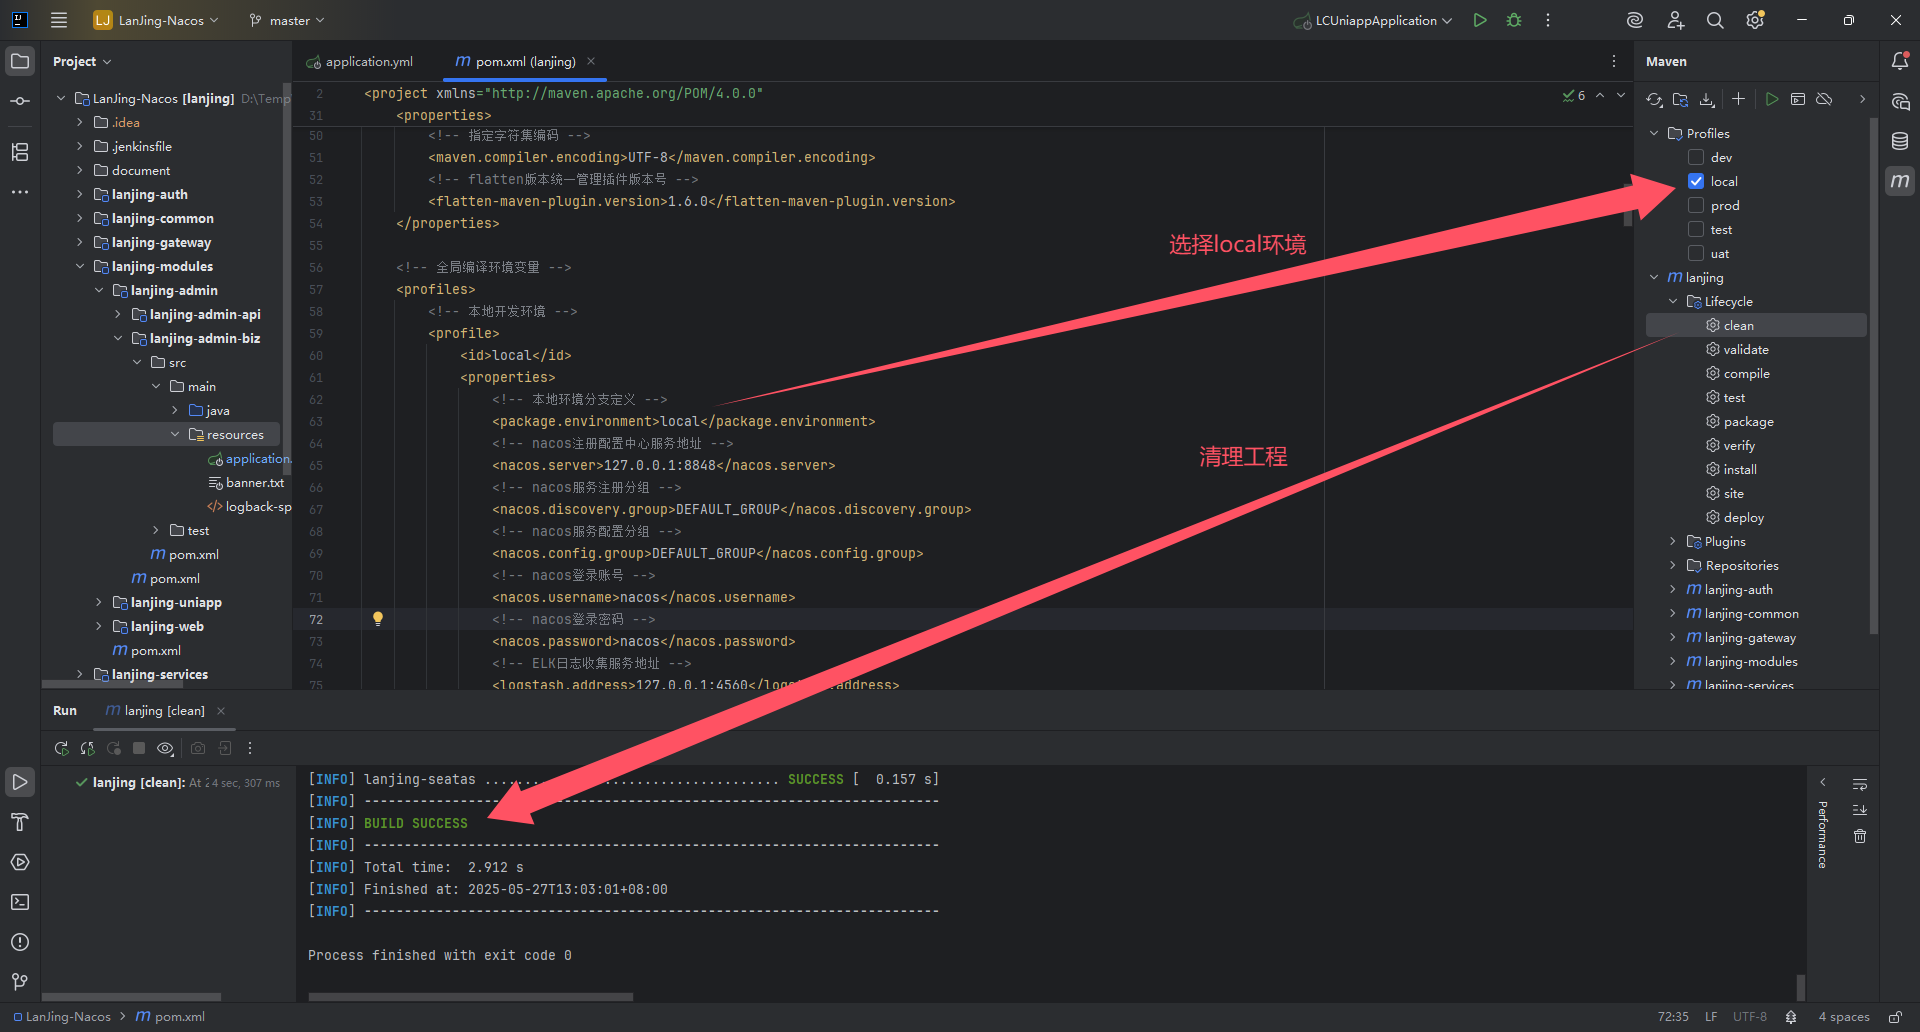Open the master branch dropdown
The image size is (1920, 1032).
click(287, 20)
